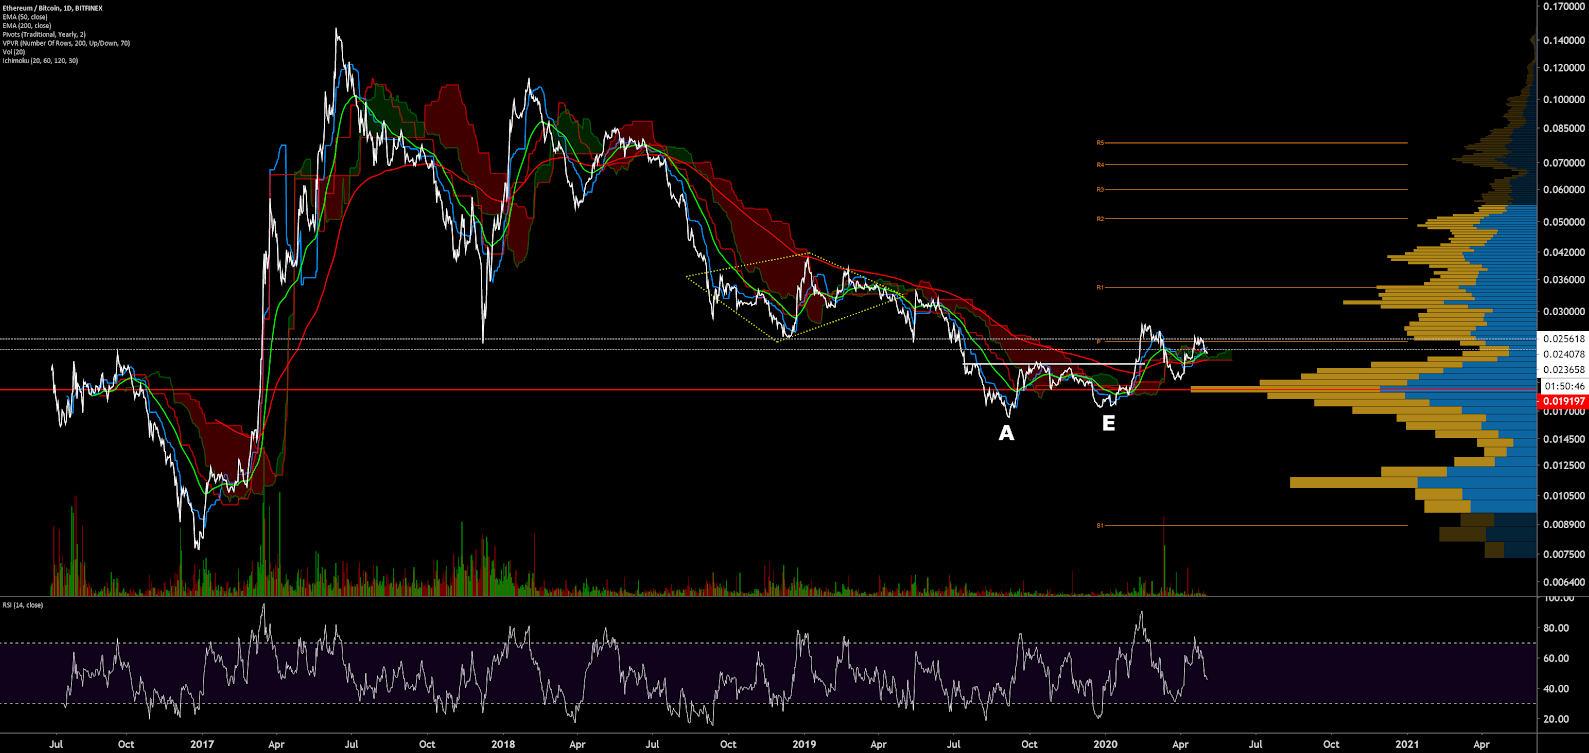Click the 0.025618 price label on the axis
This screenshot has width=1589, height=753.
1563,339
